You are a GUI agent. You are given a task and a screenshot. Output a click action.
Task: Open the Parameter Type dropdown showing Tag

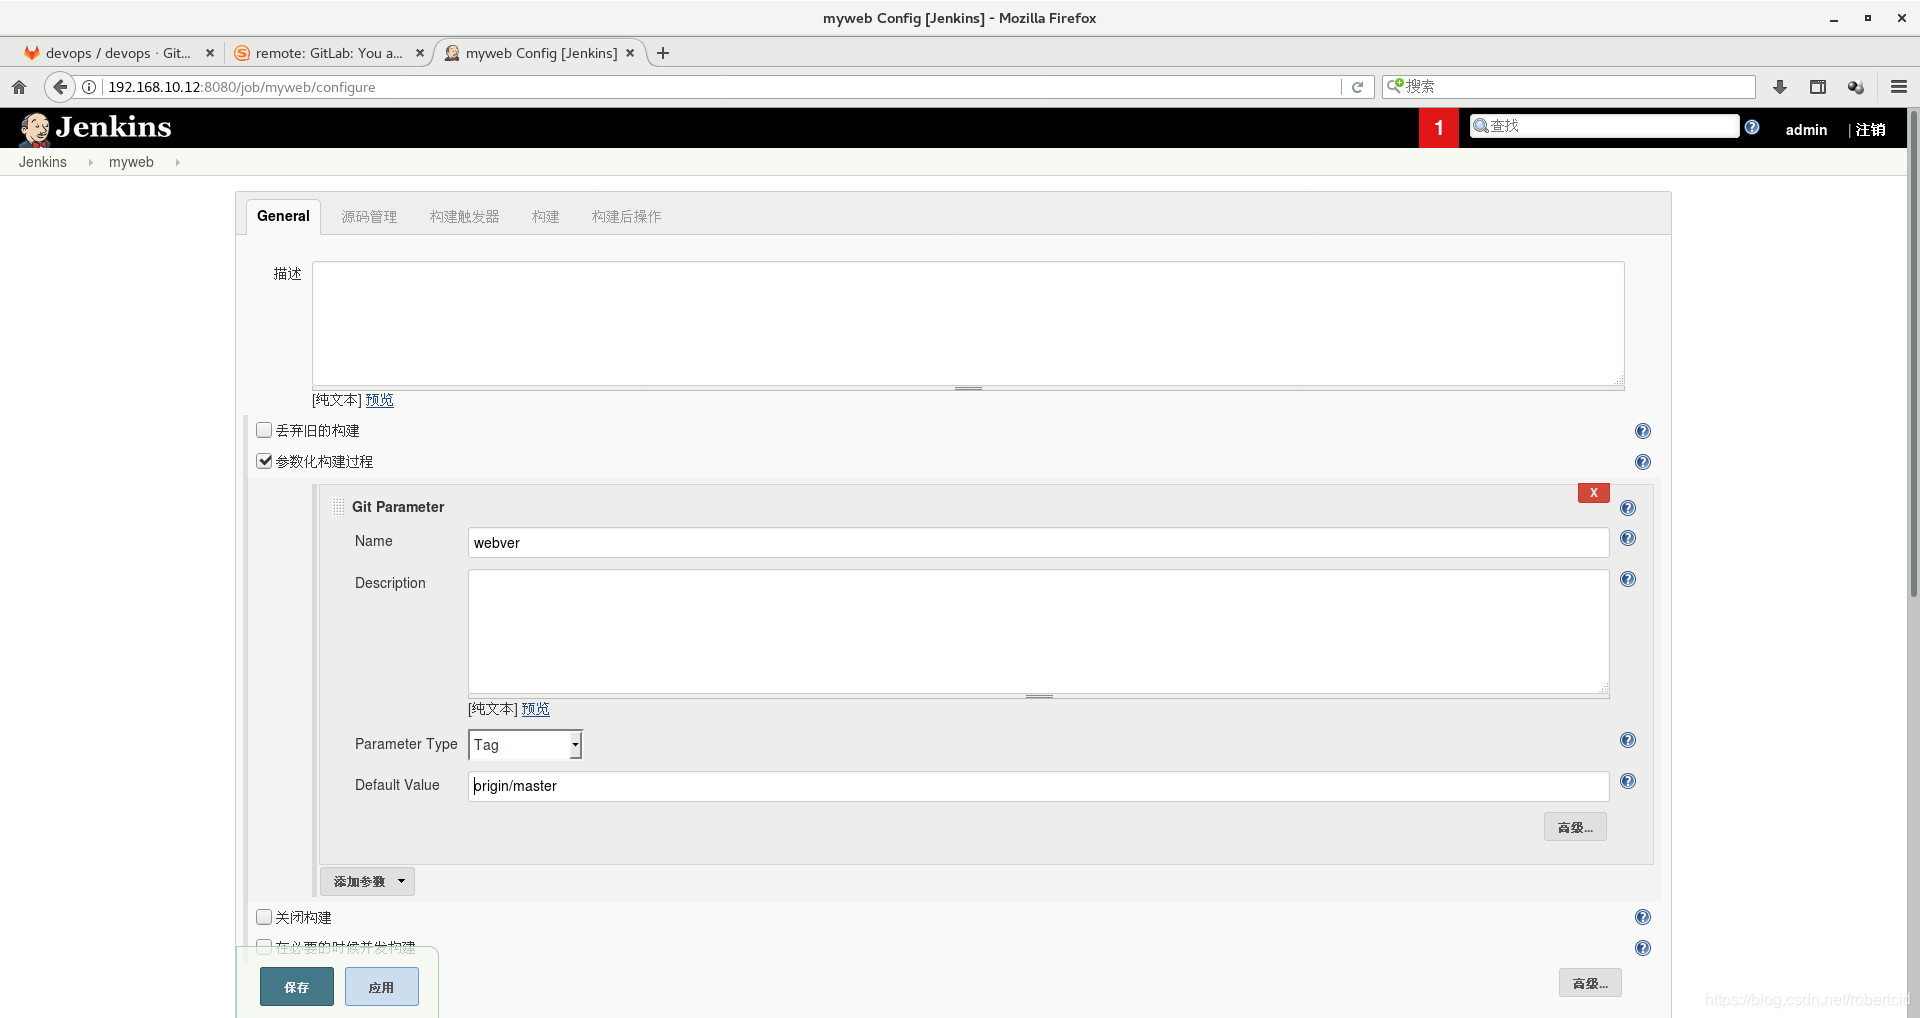pyautogui.click(x=525, y=745)
